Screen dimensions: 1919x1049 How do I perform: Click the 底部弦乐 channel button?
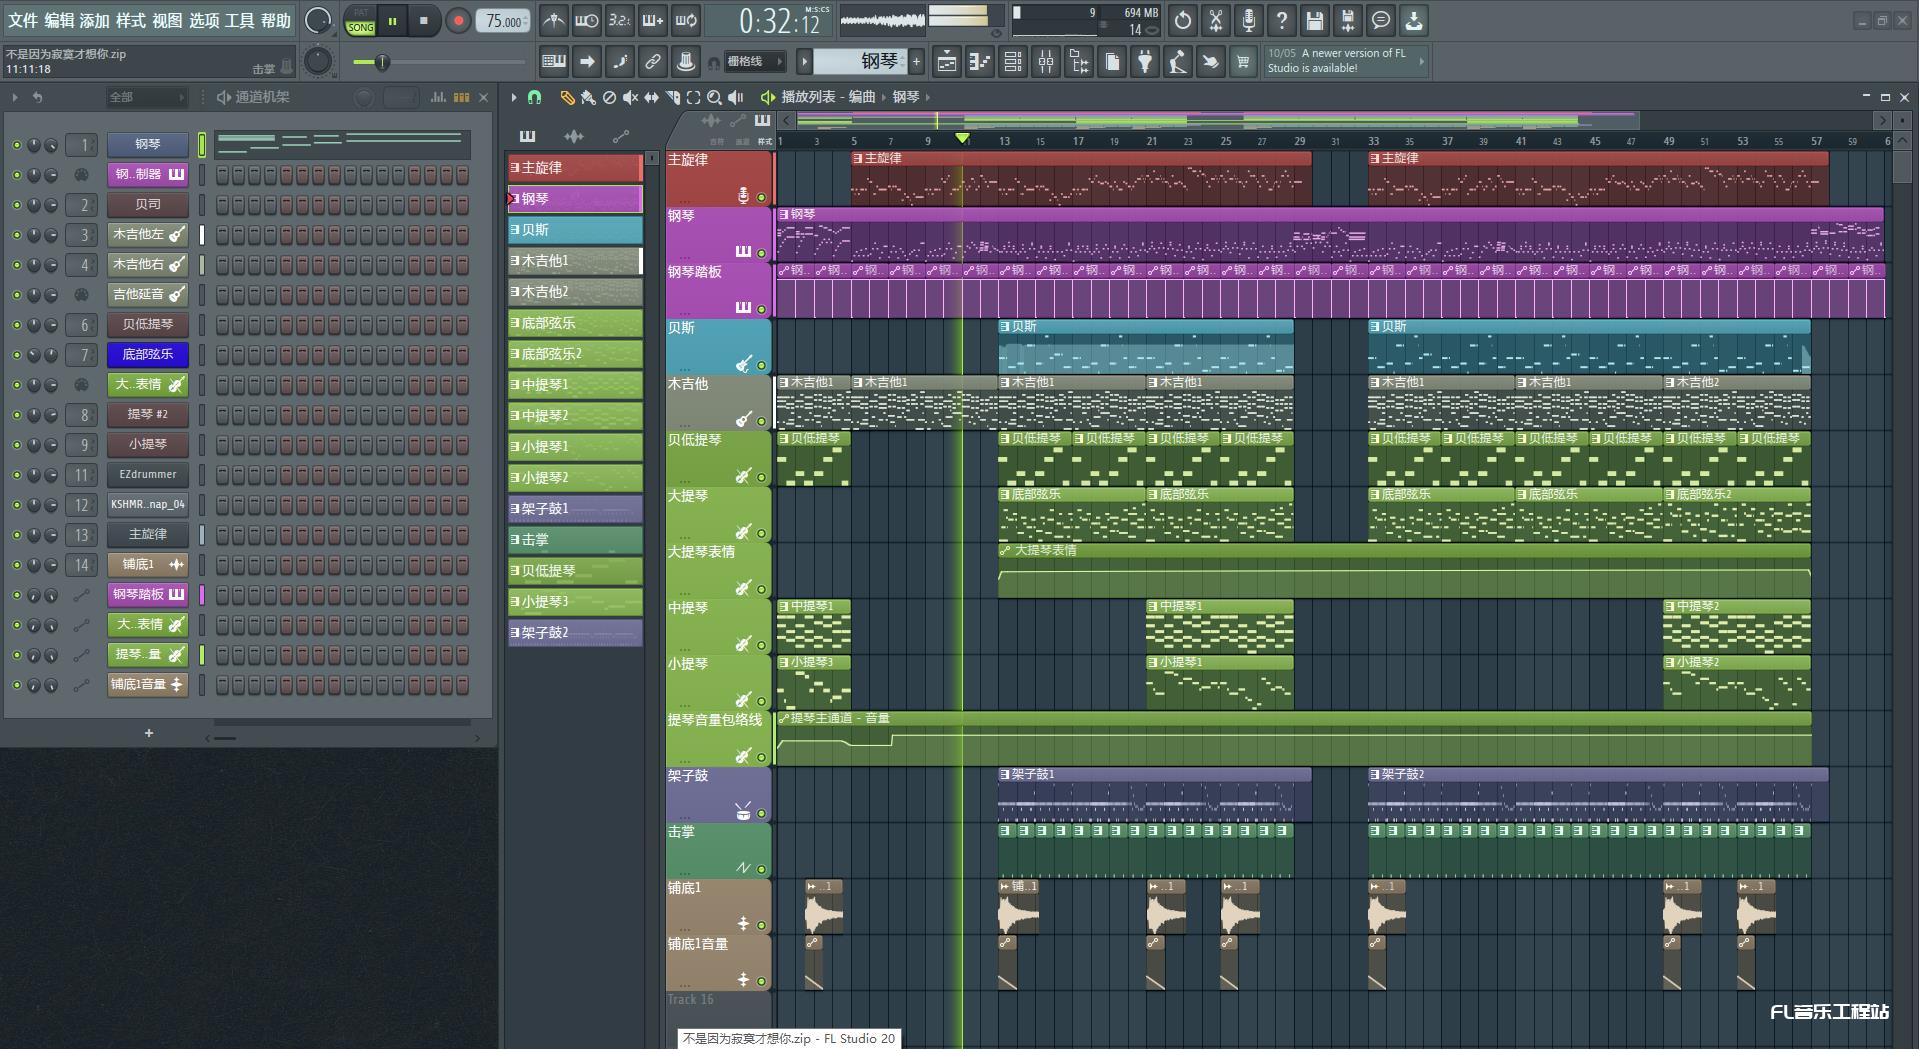tap(148, 355)
